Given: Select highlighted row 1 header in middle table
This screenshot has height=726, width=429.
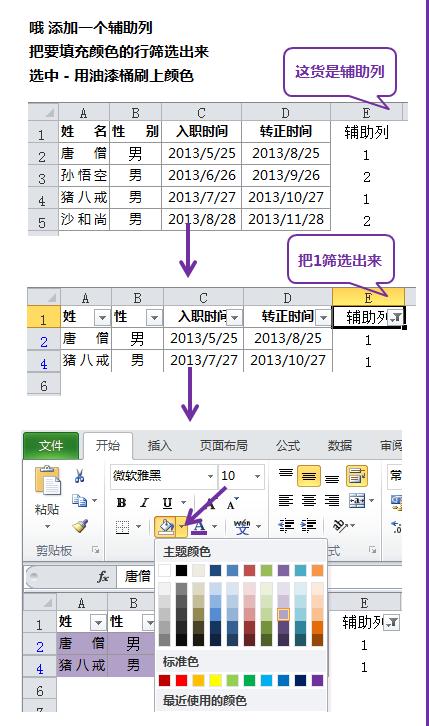Looking at the screenshot, I should click(44, 318).
